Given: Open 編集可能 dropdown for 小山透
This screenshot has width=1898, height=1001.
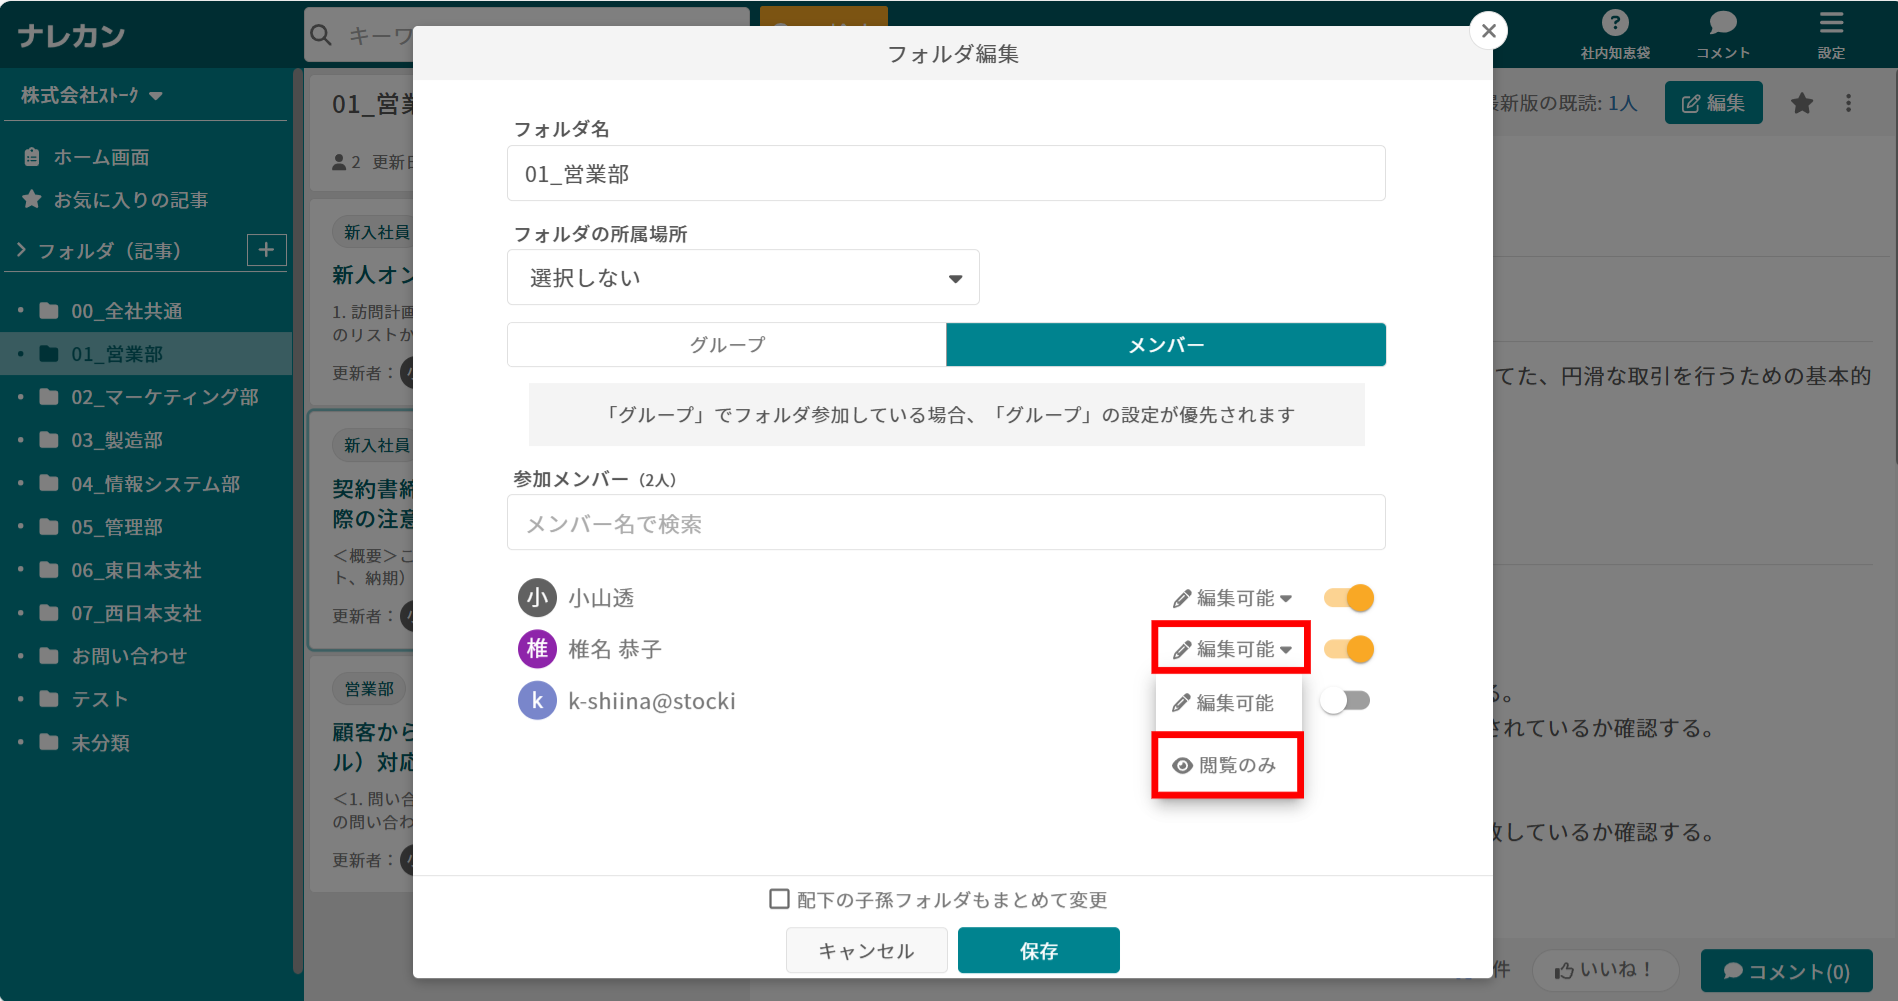Looking at the screenshot, I should [1230, 597].
